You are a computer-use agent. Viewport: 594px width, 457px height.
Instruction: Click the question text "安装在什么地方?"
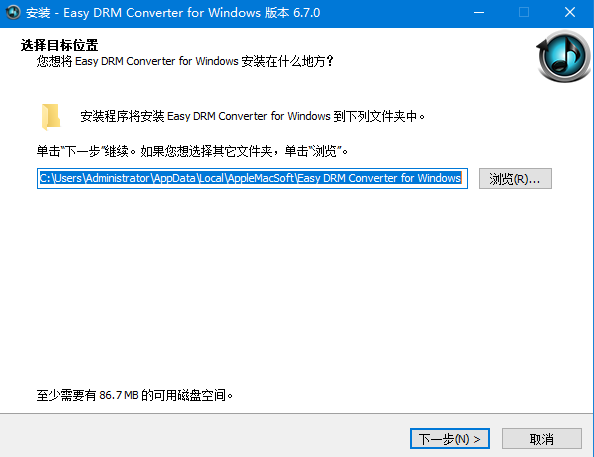288,61
